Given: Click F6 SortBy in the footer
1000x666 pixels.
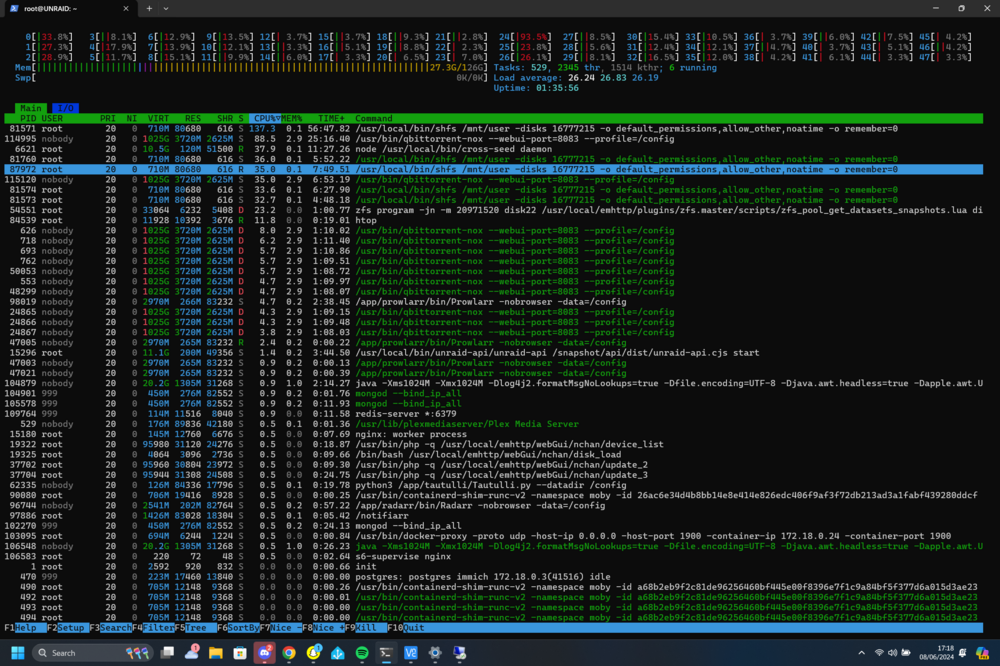Looking at the screenshot, I should 238,628.
